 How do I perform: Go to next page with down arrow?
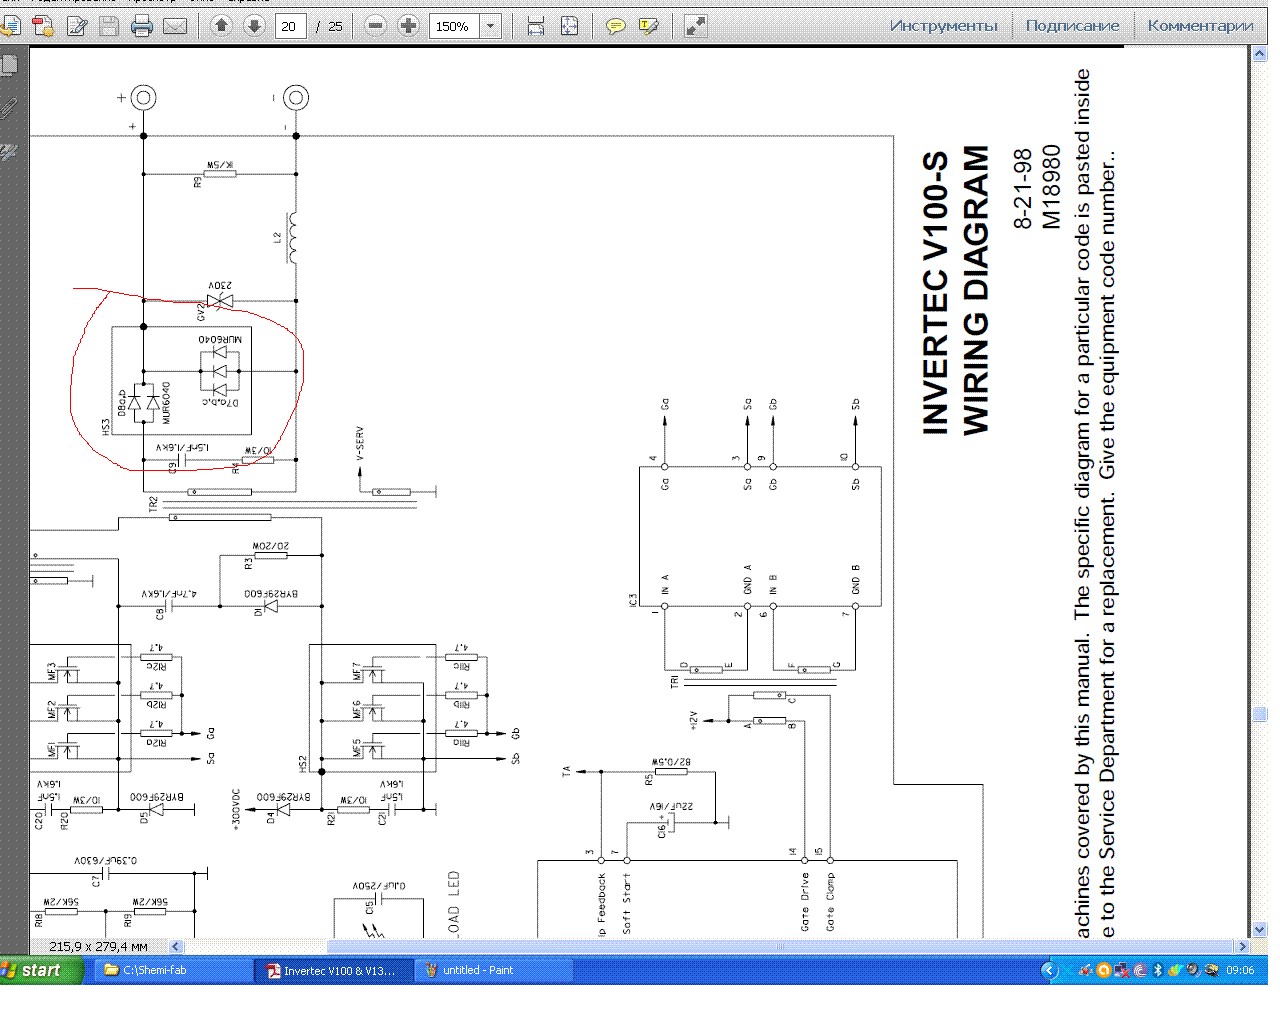[254, 26]
